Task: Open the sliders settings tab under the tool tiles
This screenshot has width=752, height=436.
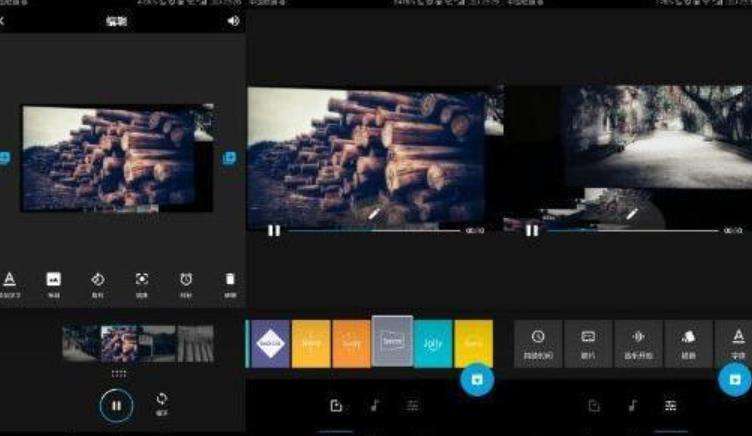Action: click(x=670, y=406)
